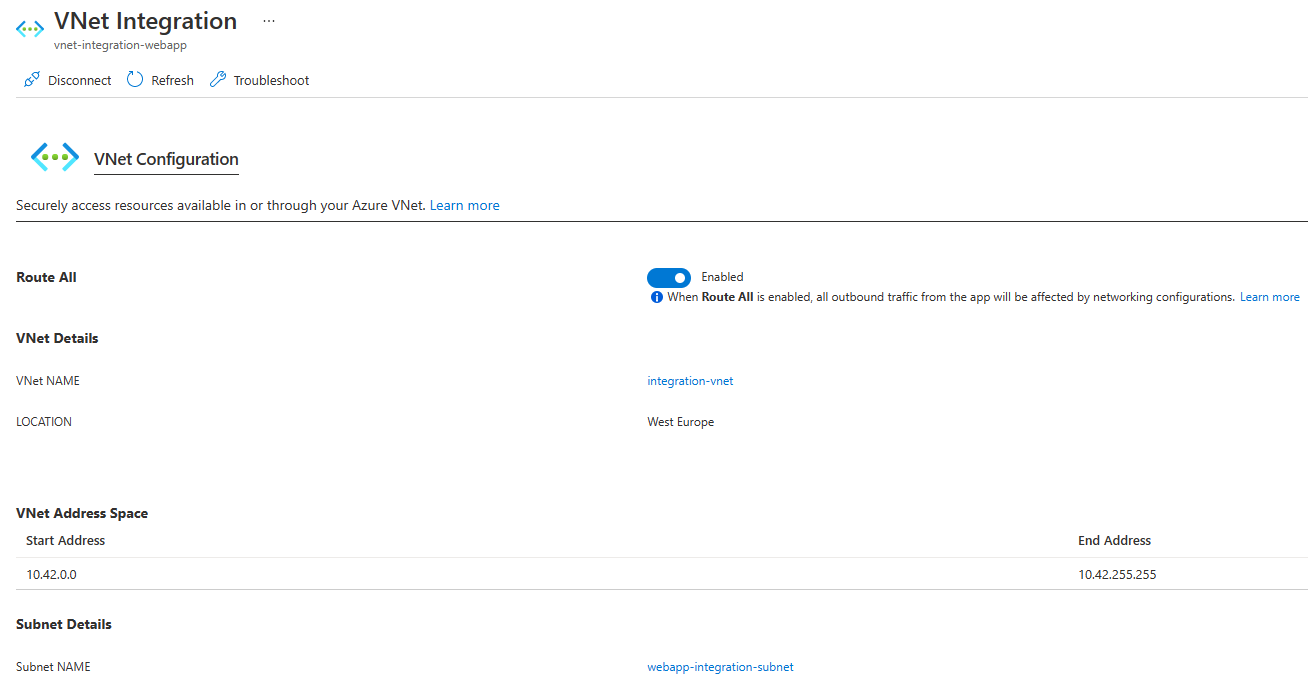Open Learn more link after Azure VNet text
Viewport: 1308px width, 682px height.
(x=465, y=205)
